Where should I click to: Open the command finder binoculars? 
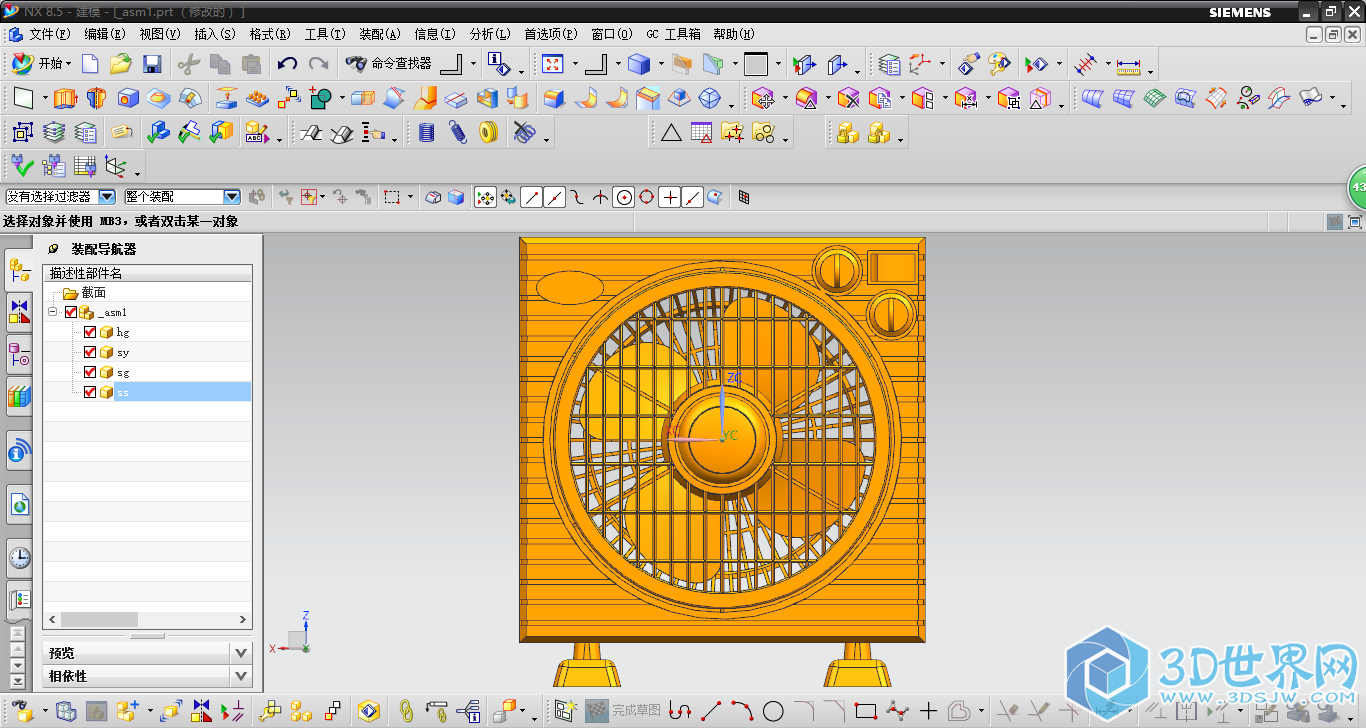pyautogui.click(x=389, y=63)
